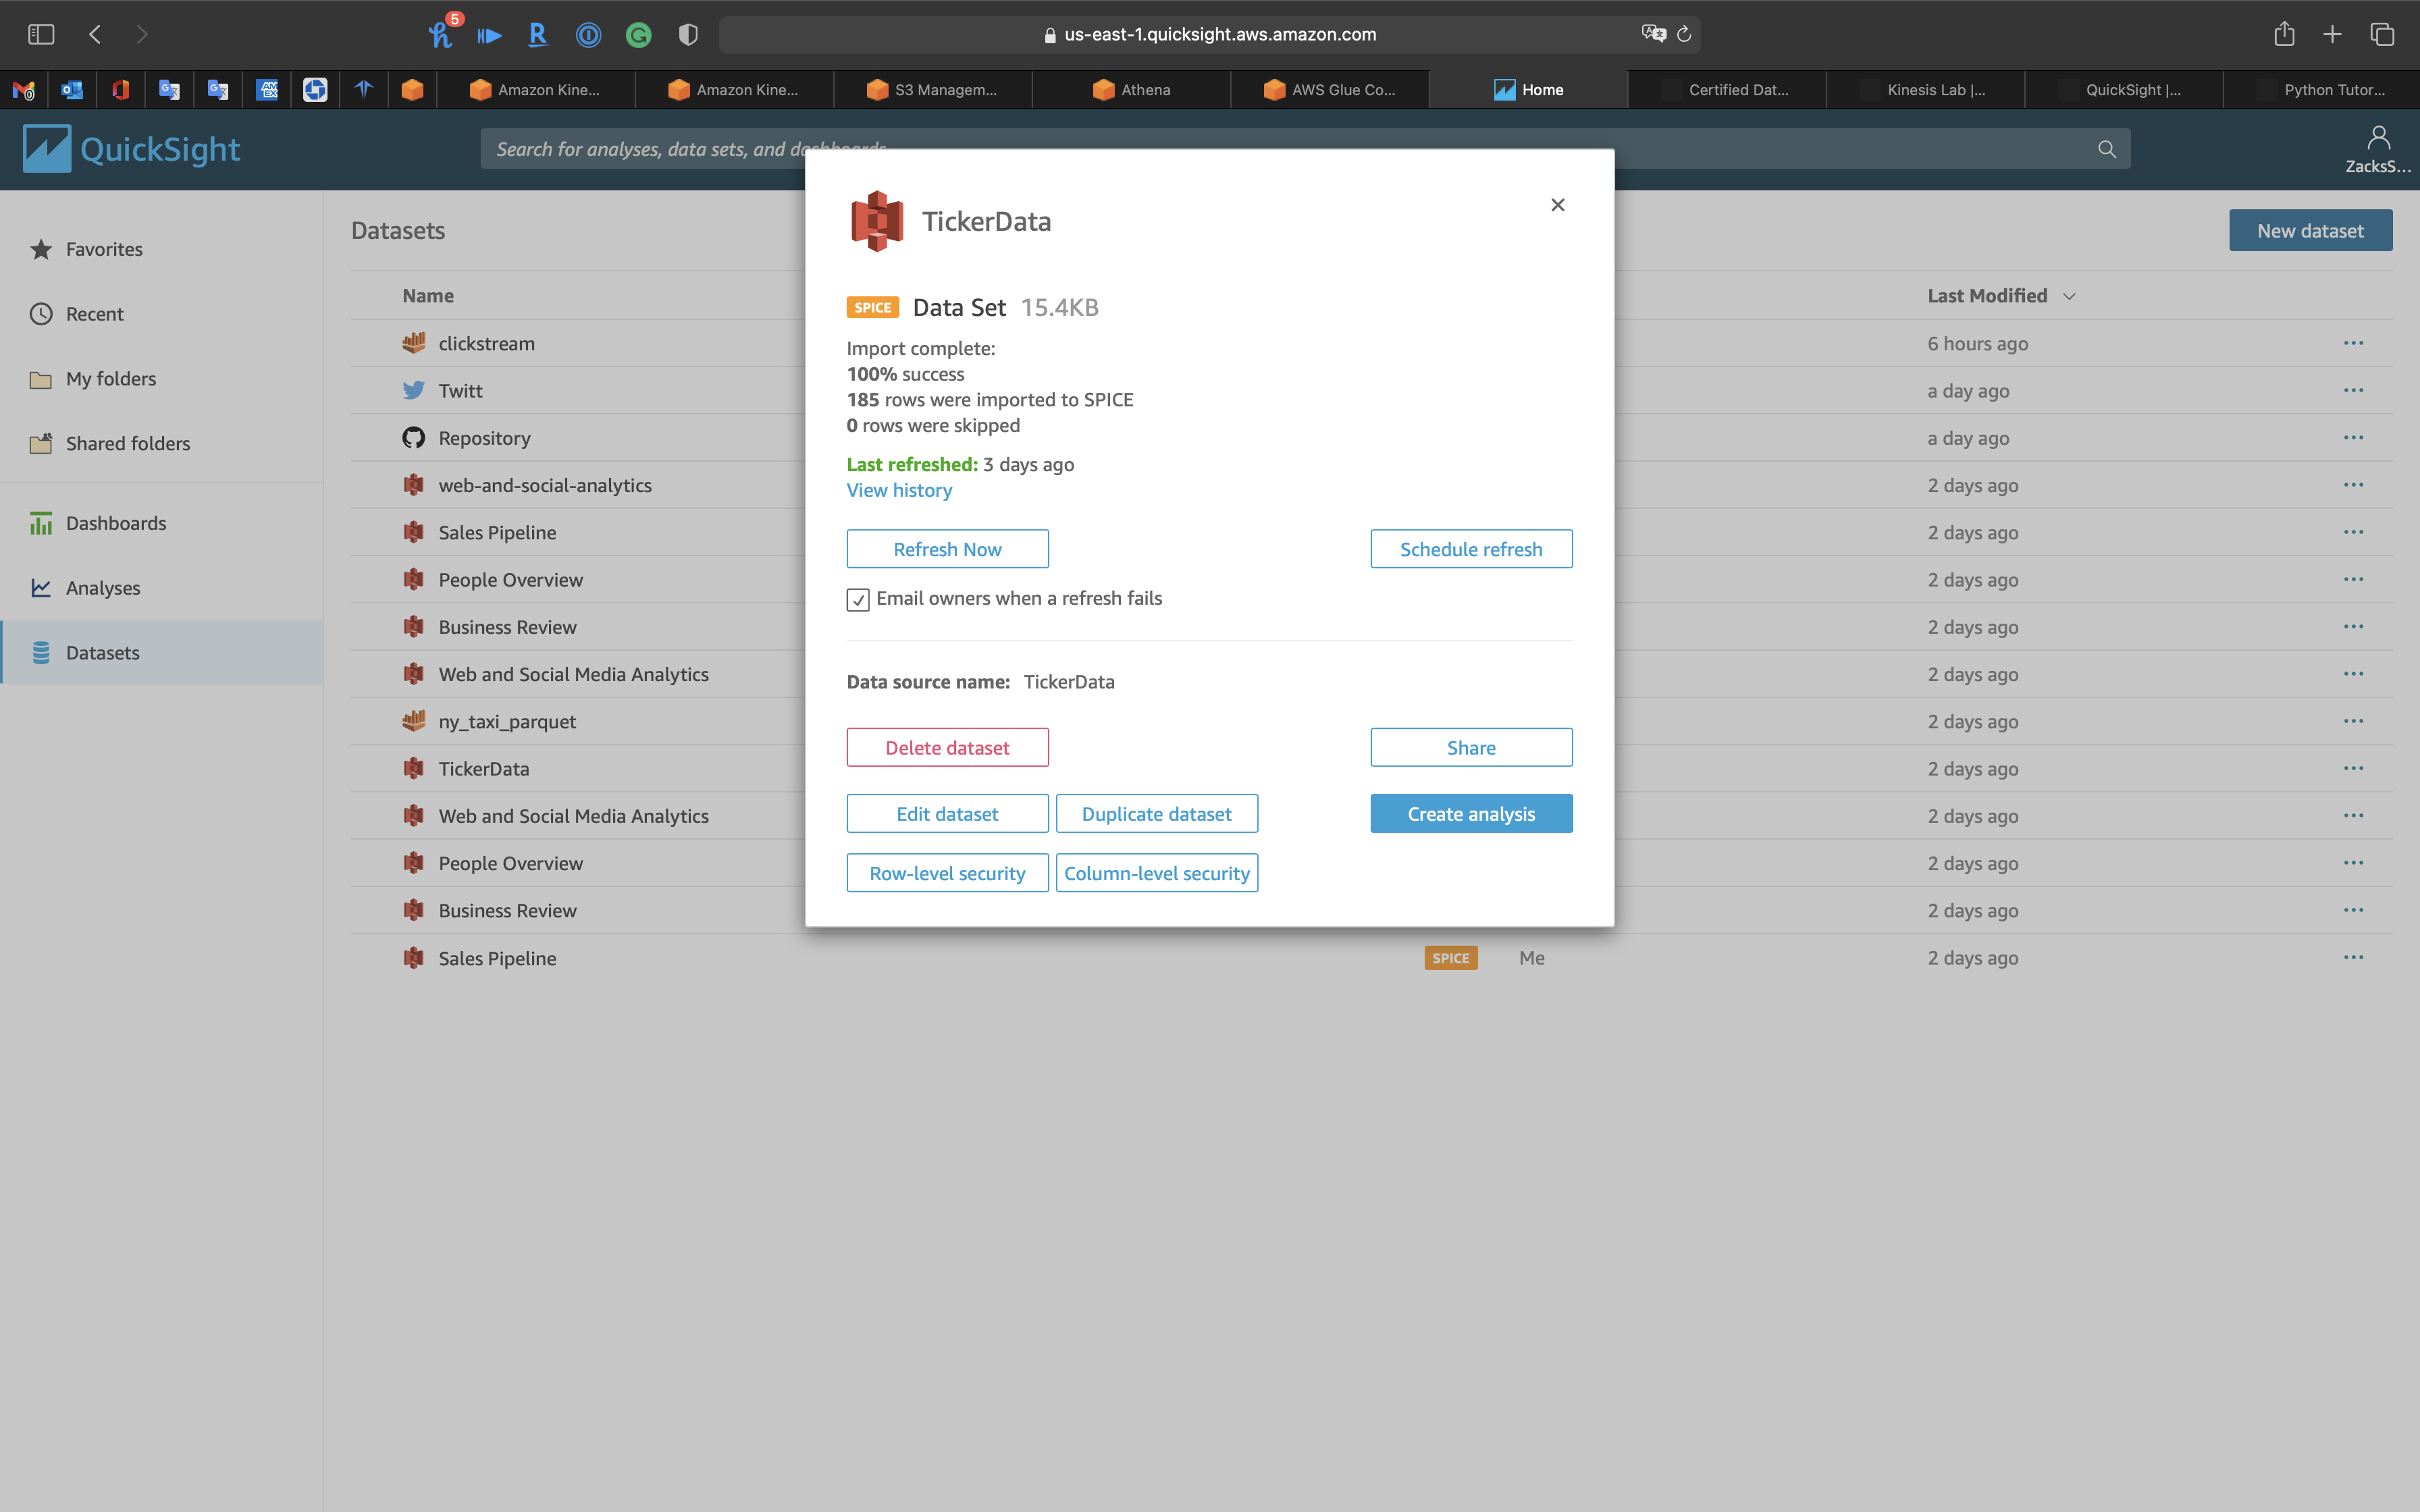Click the GitHub icon beside Repository
Screen dimensions: 2420x1512
click(413, 438)
